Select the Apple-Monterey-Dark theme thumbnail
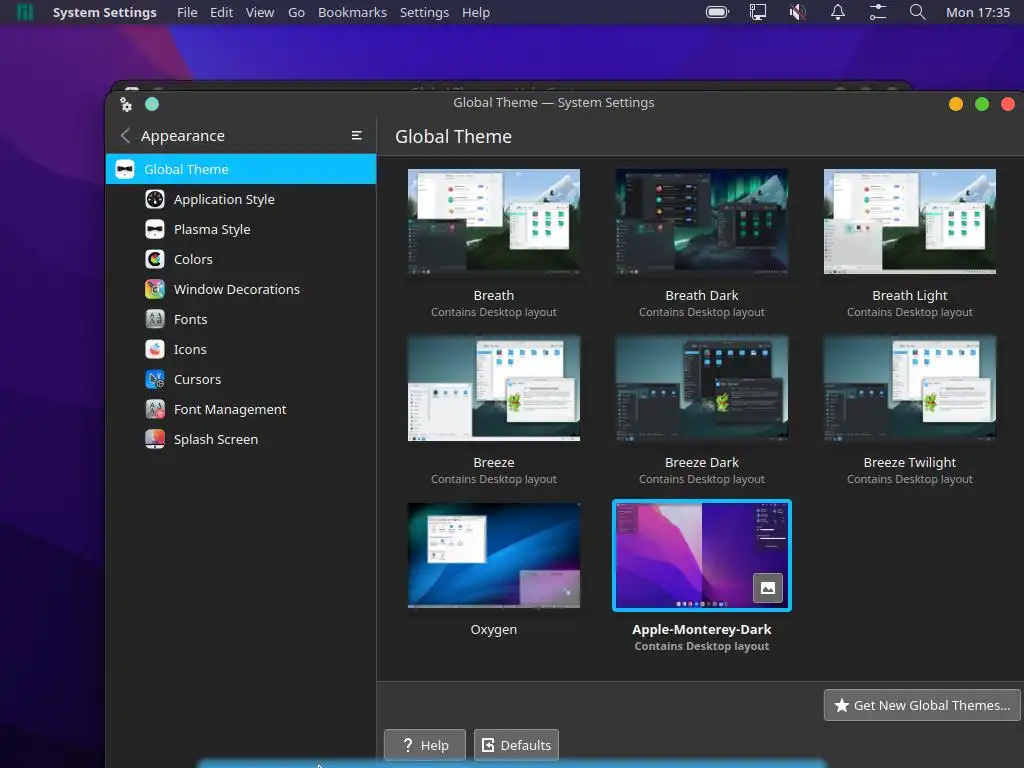1024x768 pixels. [702, 555]
